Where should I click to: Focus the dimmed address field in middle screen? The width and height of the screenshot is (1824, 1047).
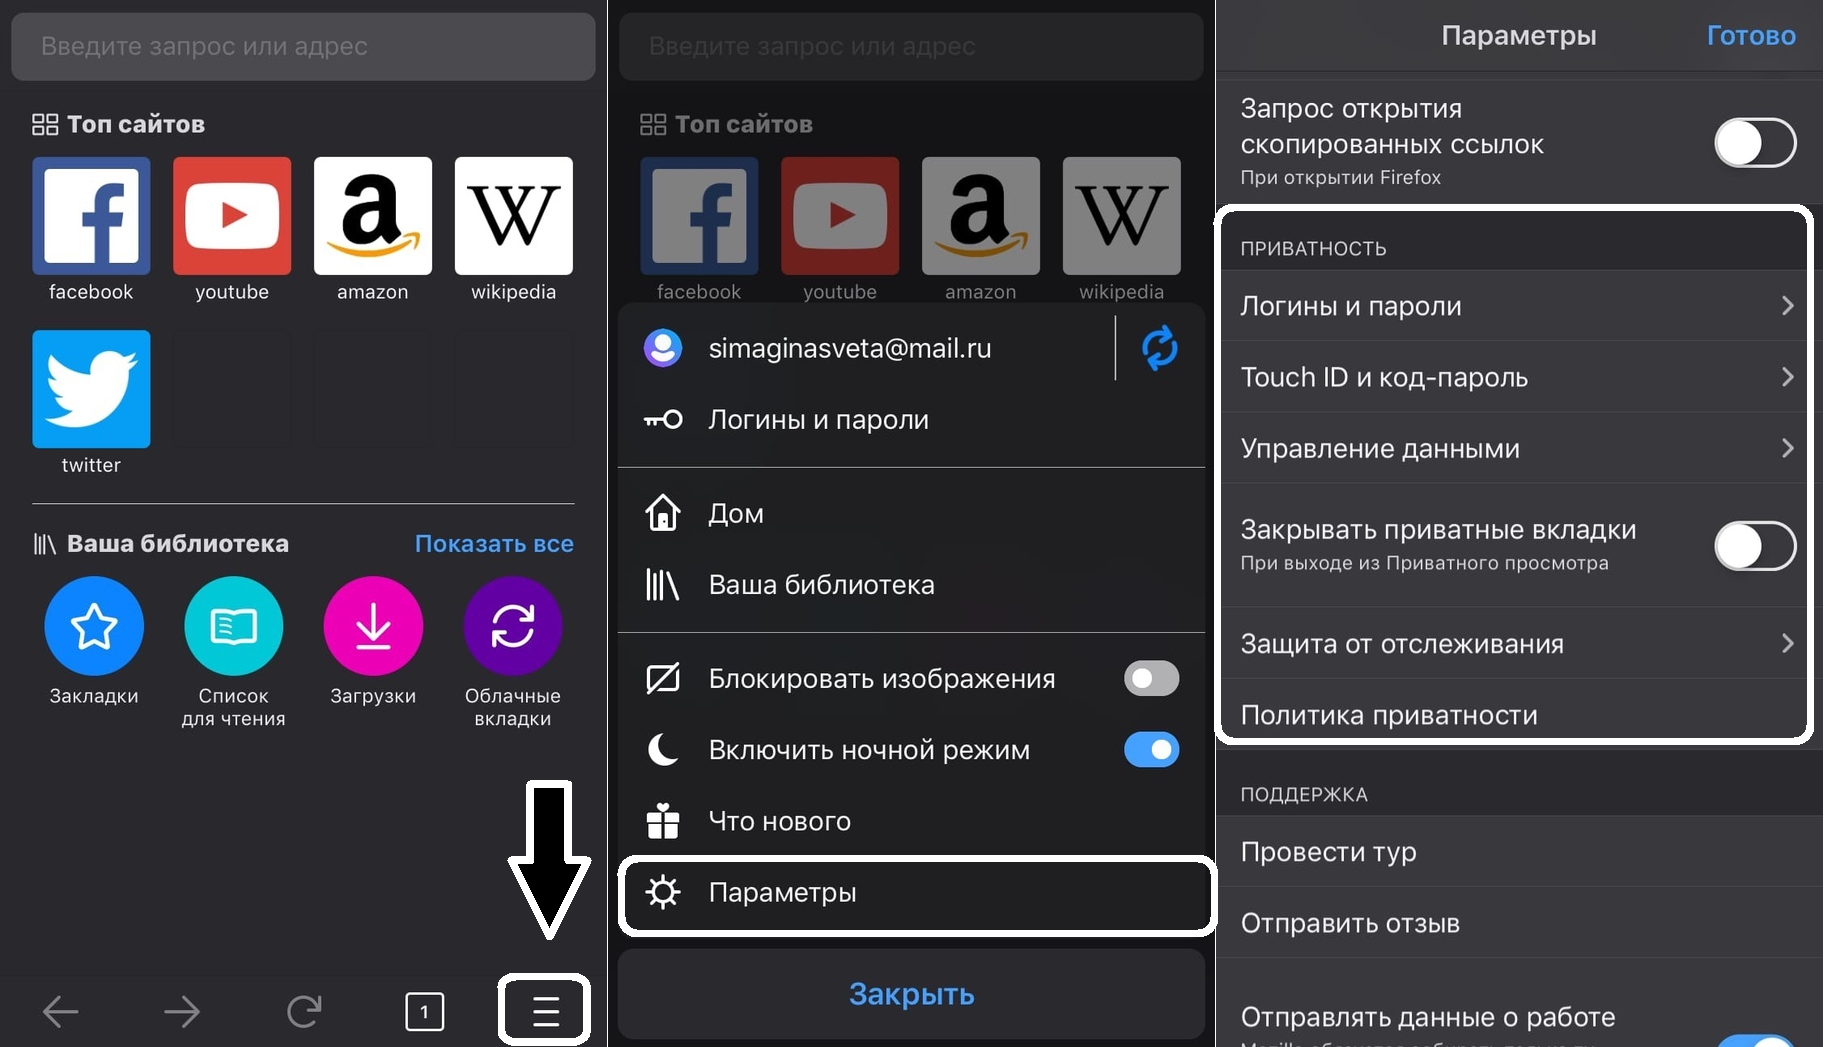click(x=911, y=46)
